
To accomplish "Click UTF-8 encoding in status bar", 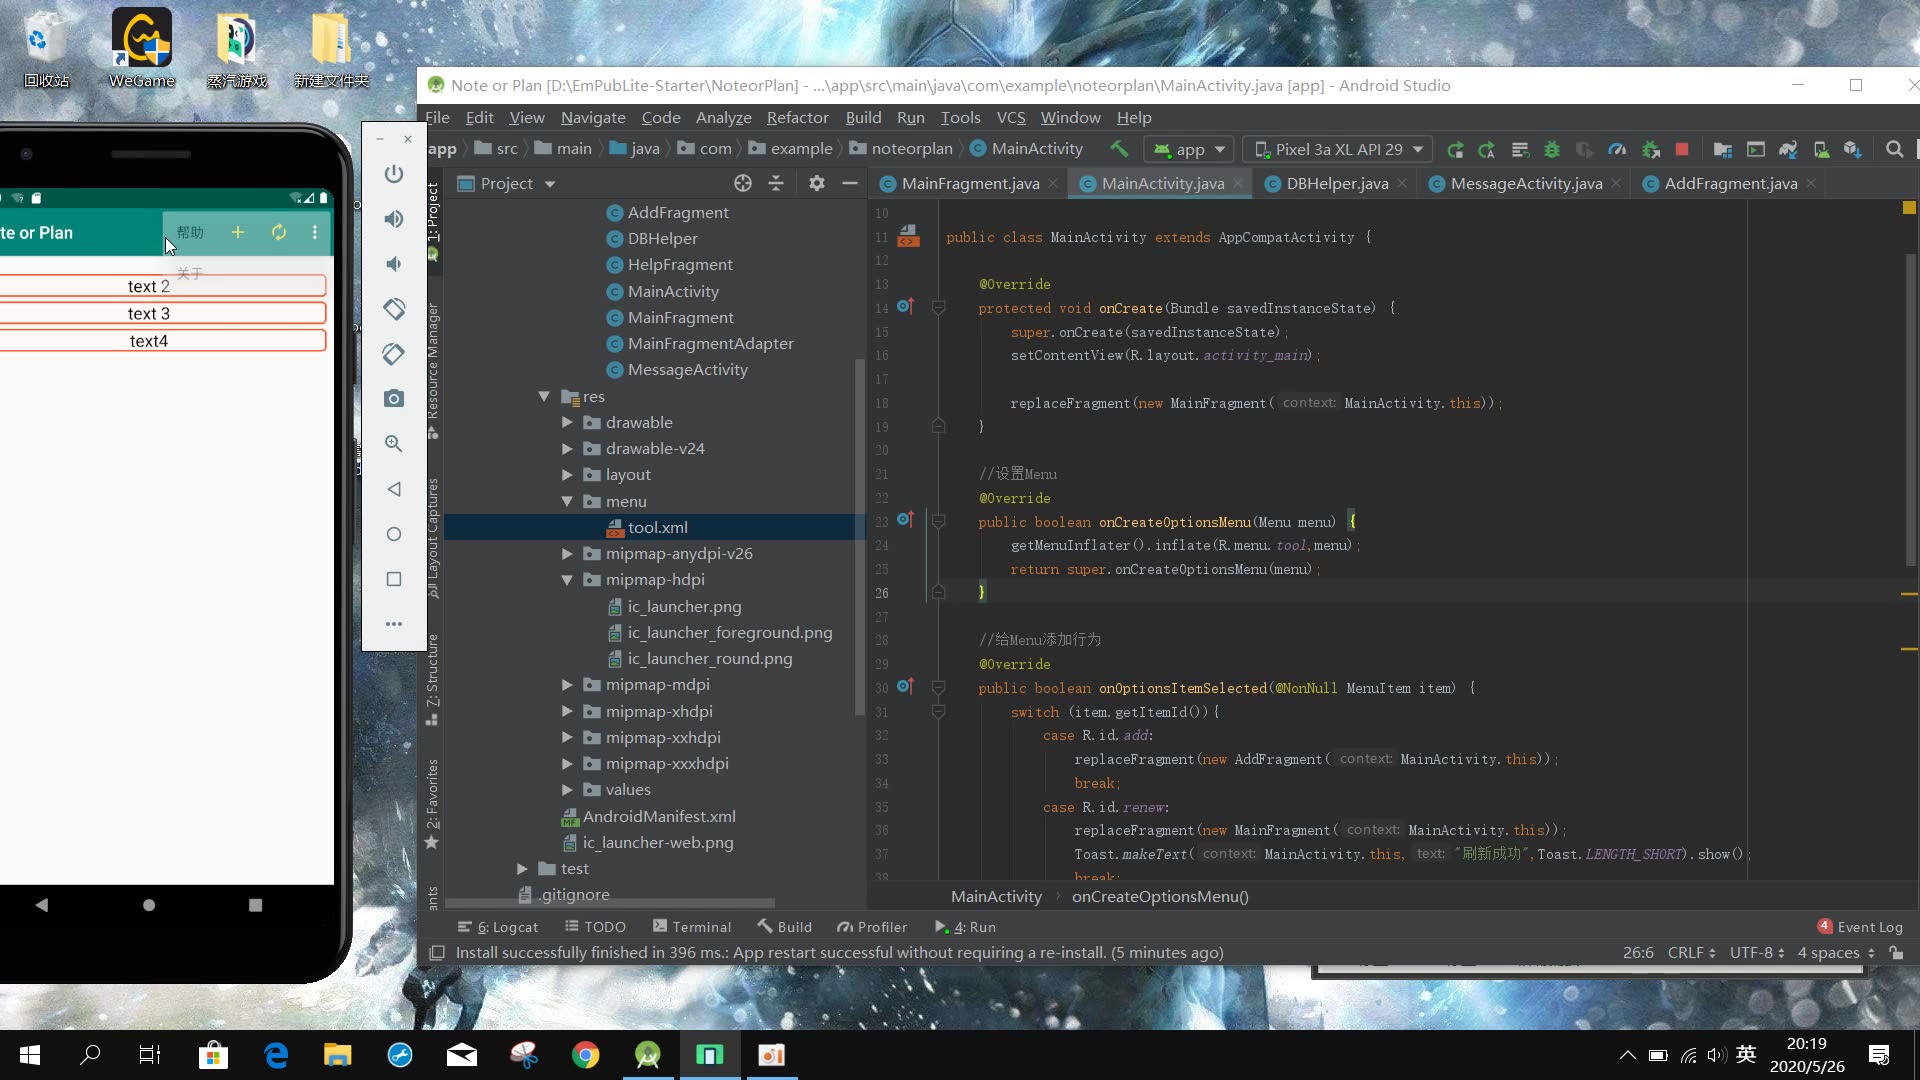I will [1757, 953].
